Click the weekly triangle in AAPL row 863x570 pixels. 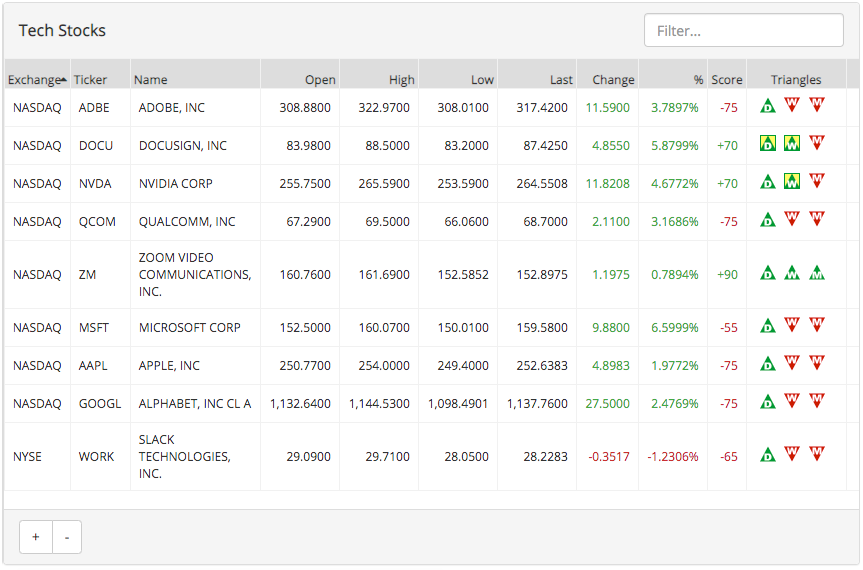click(x=791, y=363)
